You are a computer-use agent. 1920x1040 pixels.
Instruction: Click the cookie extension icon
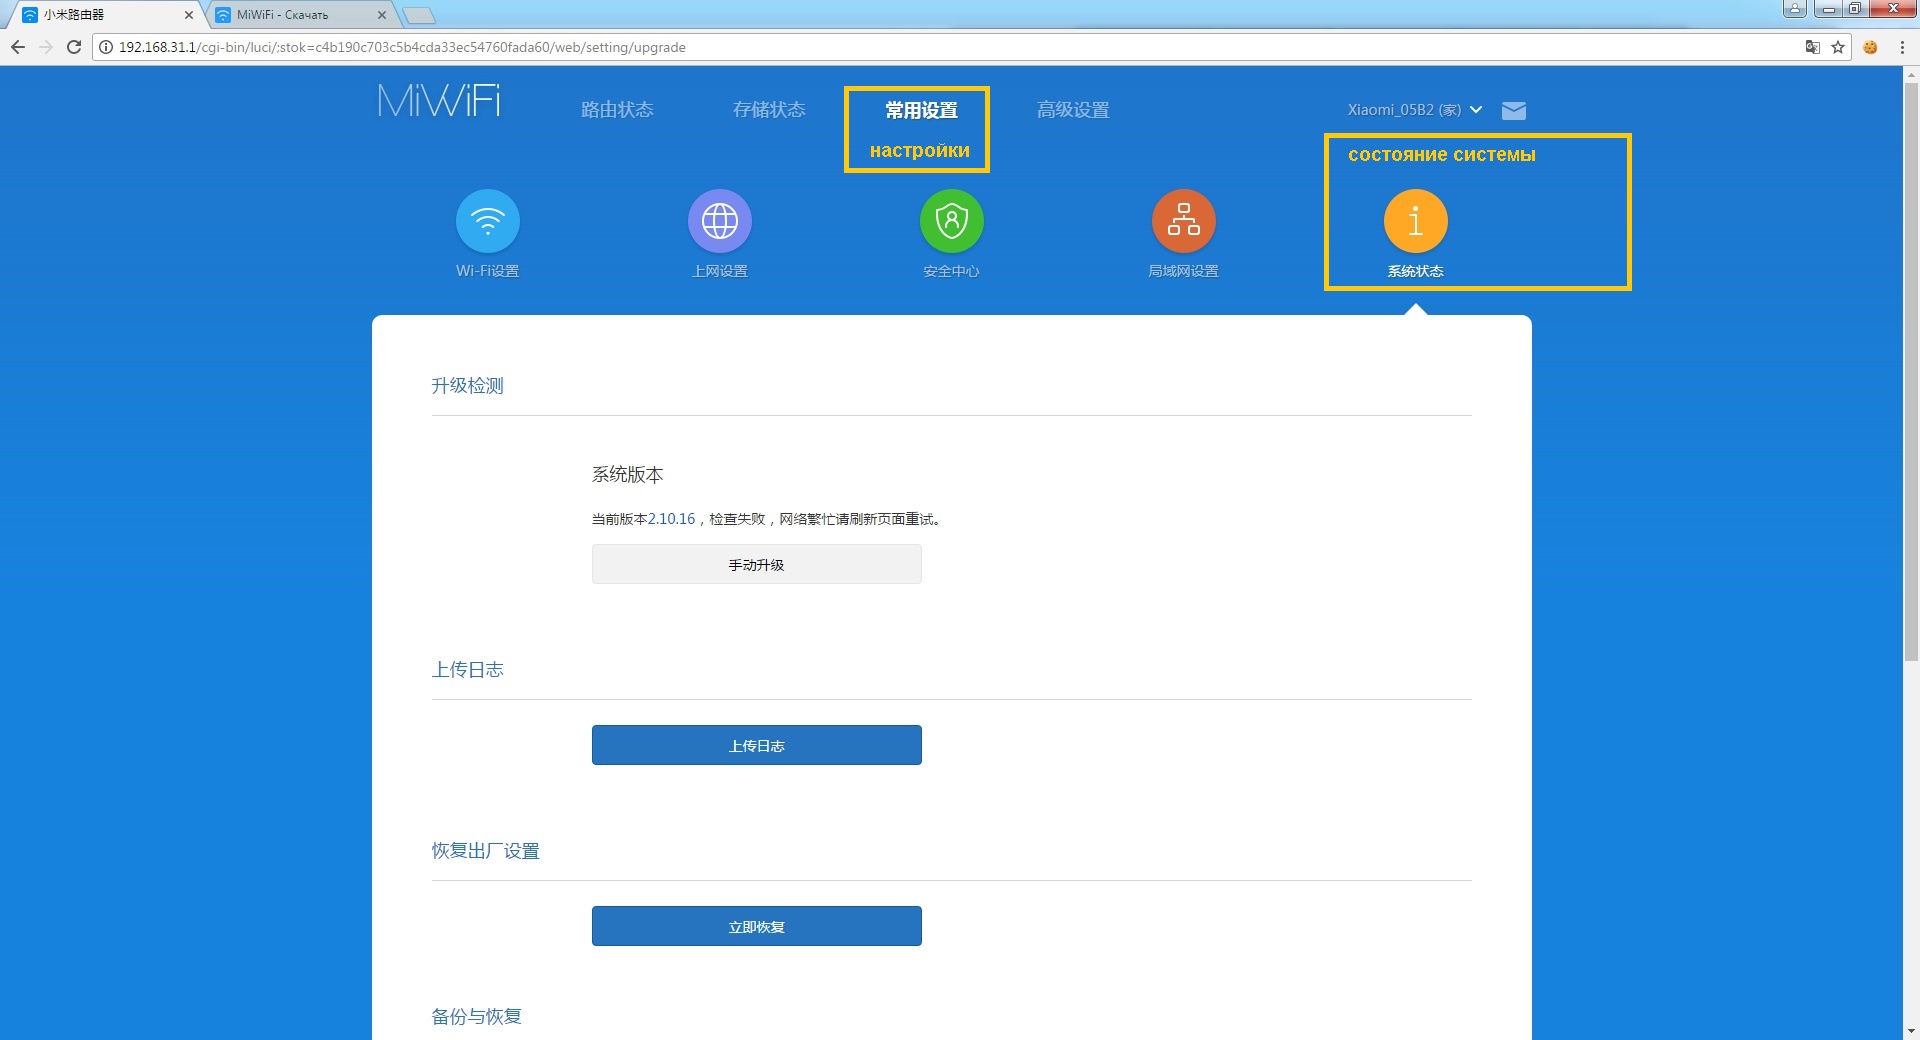click(1870, 47)
